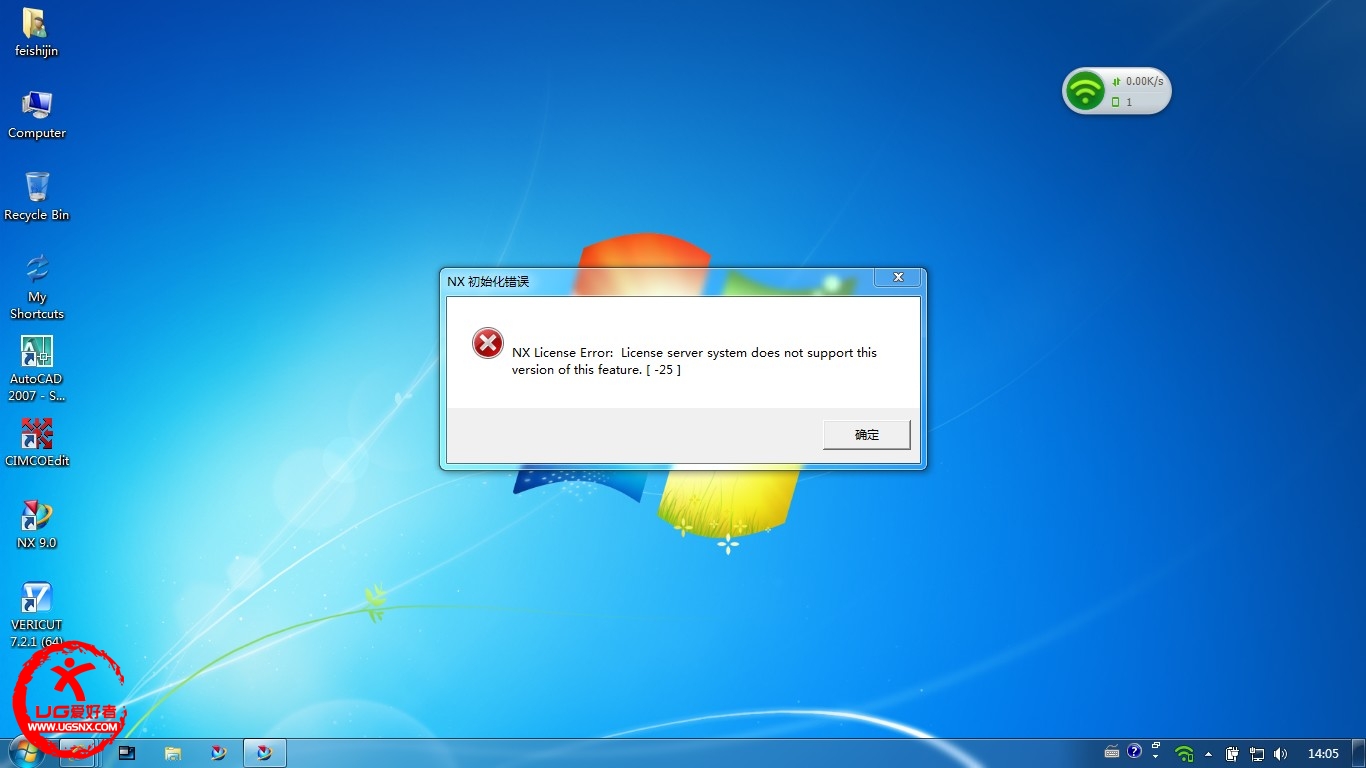Click the non-highlighted NX icon beside File Explorer

(x=219, y=753)
